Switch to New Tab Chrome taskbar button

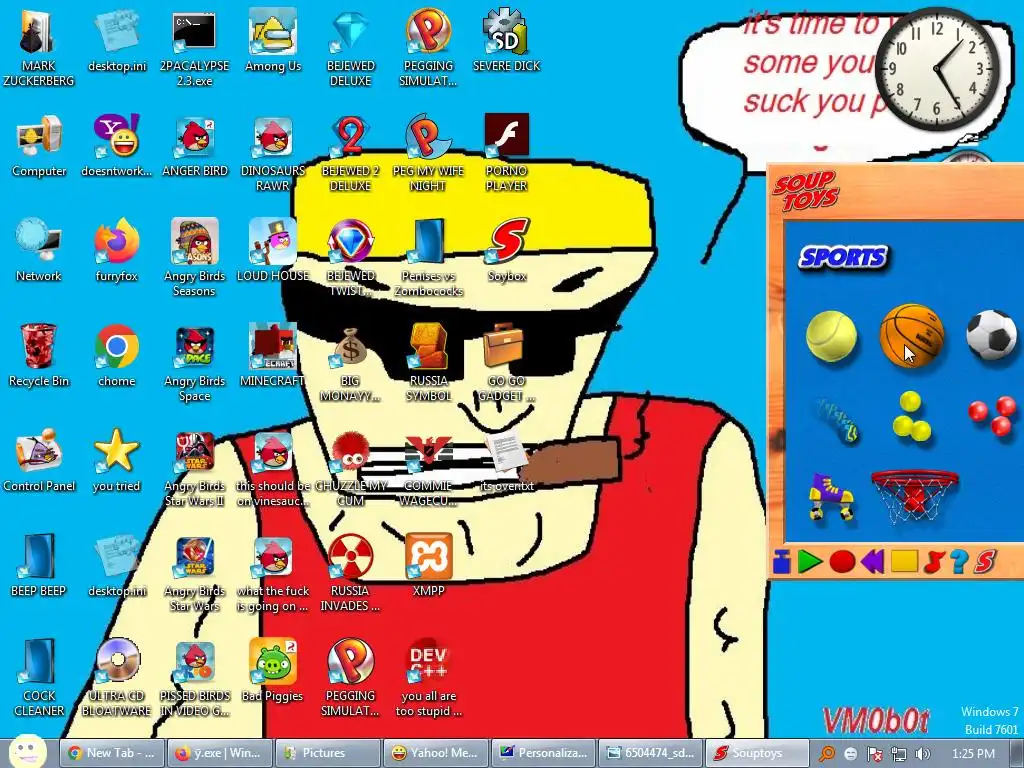[112, 753]
